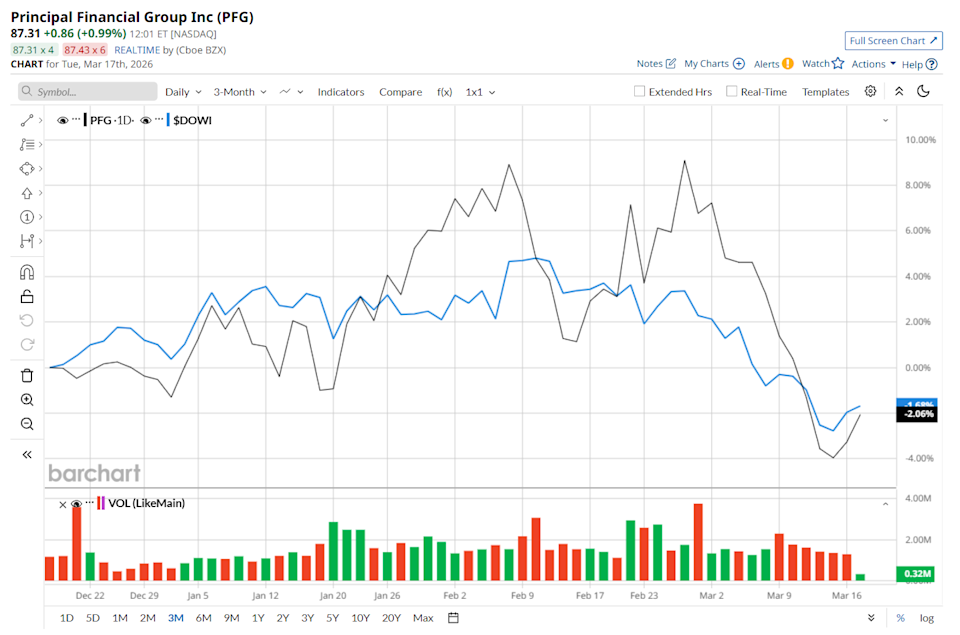Open the Indicators menu
960x635 pixels.
341,92
